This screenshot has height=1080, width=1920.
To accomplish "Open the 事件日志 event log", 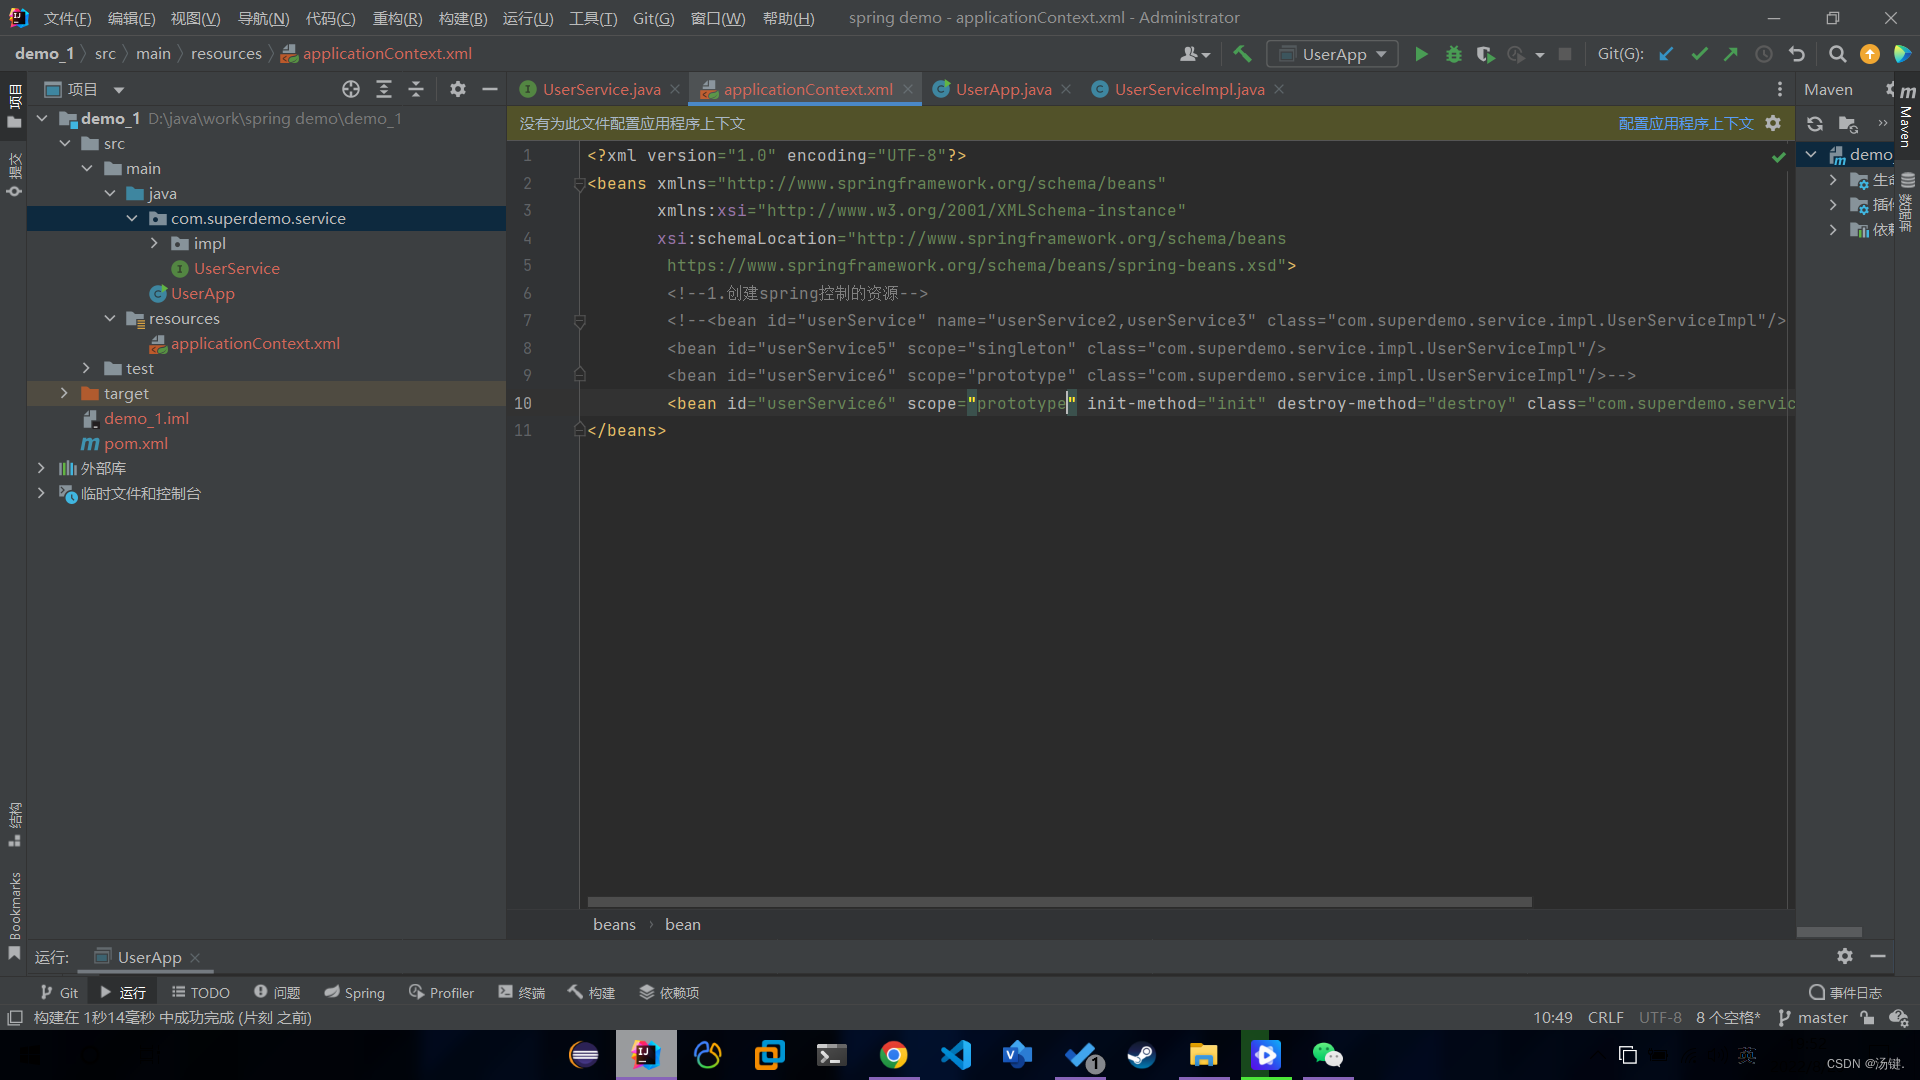I will [x=1845, y=992].
